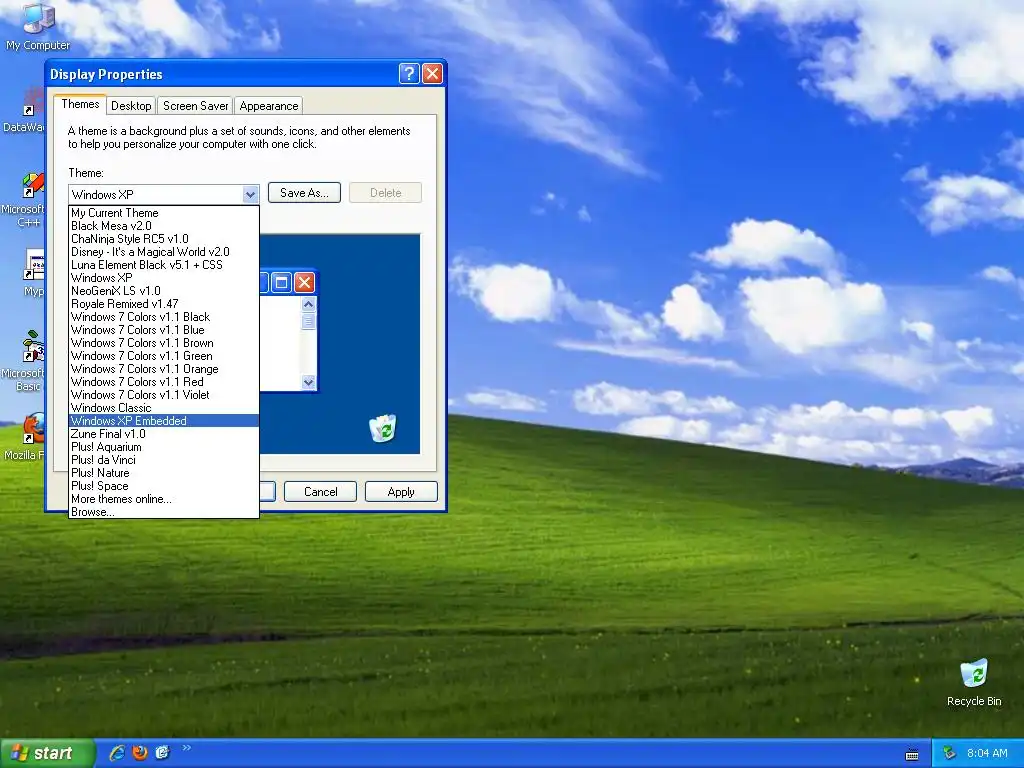Click the taskbar clock showing 8:04 AM

pos(987,753)
